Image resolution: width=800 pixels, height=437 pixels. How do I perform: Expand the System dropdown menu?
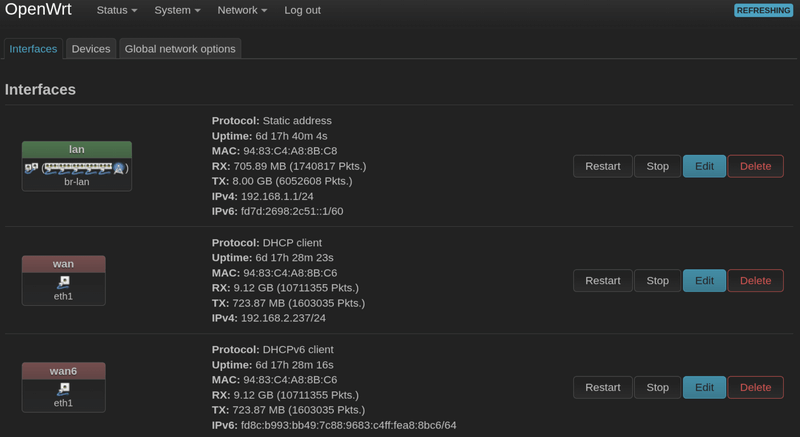click(x=178, y=10)
